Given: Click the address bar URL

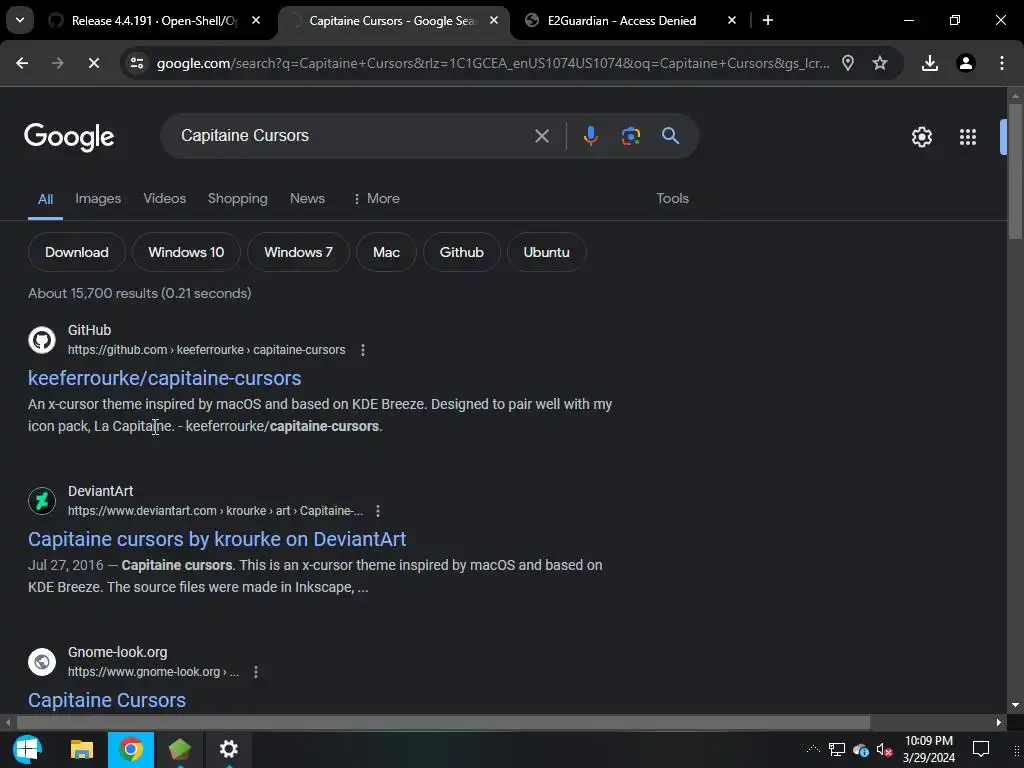Looking at the screenshot, I should coord(493,63).
